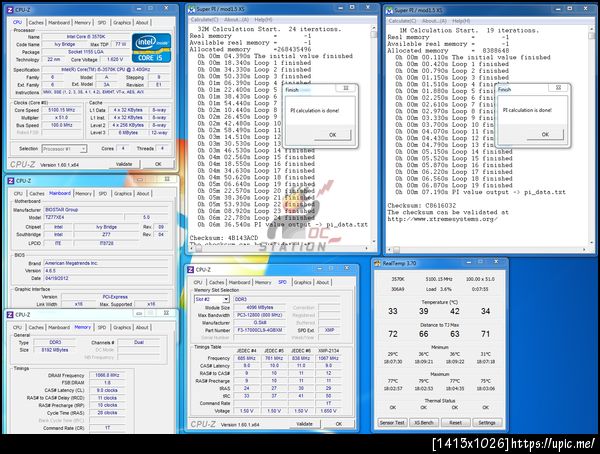Open RealTemp Settings

(487, 423)
